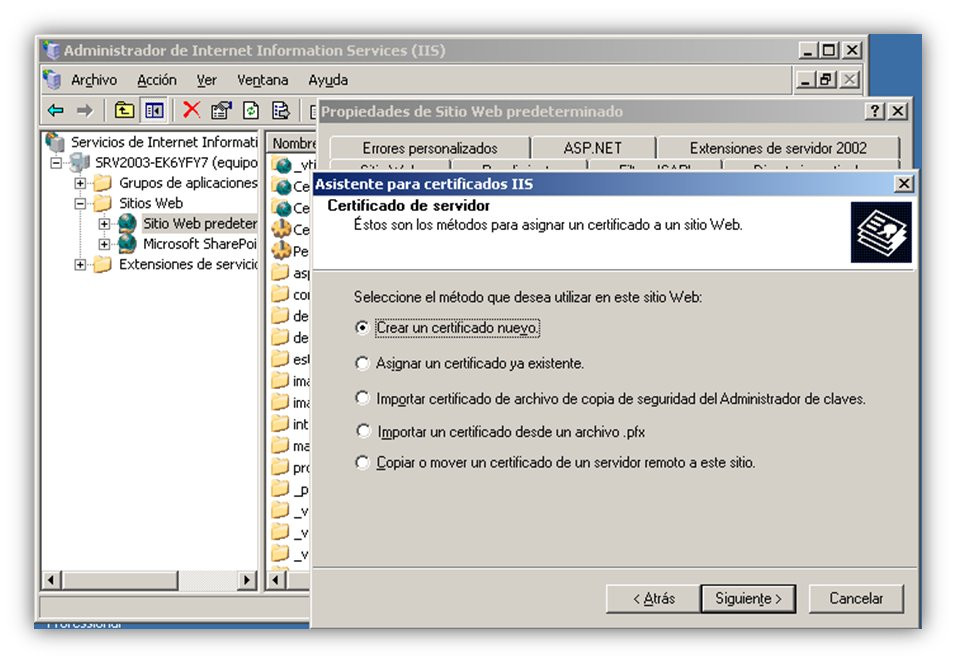Select the pro folder icon in the list
This screenshot has width=956, height=663.
[280, 467]
